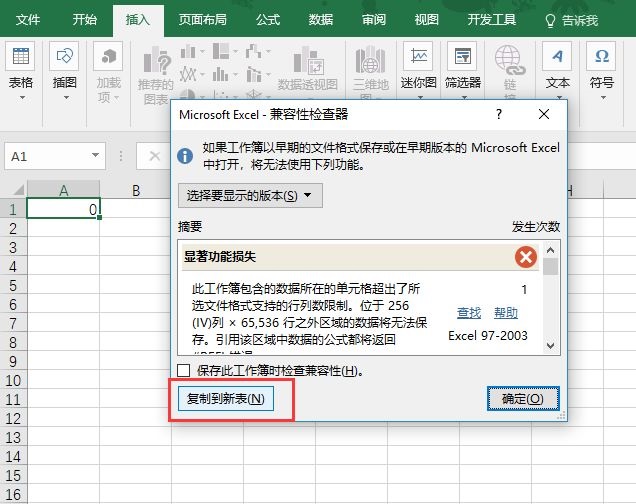Screen dimensions: 636x504
Task: Click the summary list scrollbar thumb
Action: pyautogui.click(x=550, y=267)
